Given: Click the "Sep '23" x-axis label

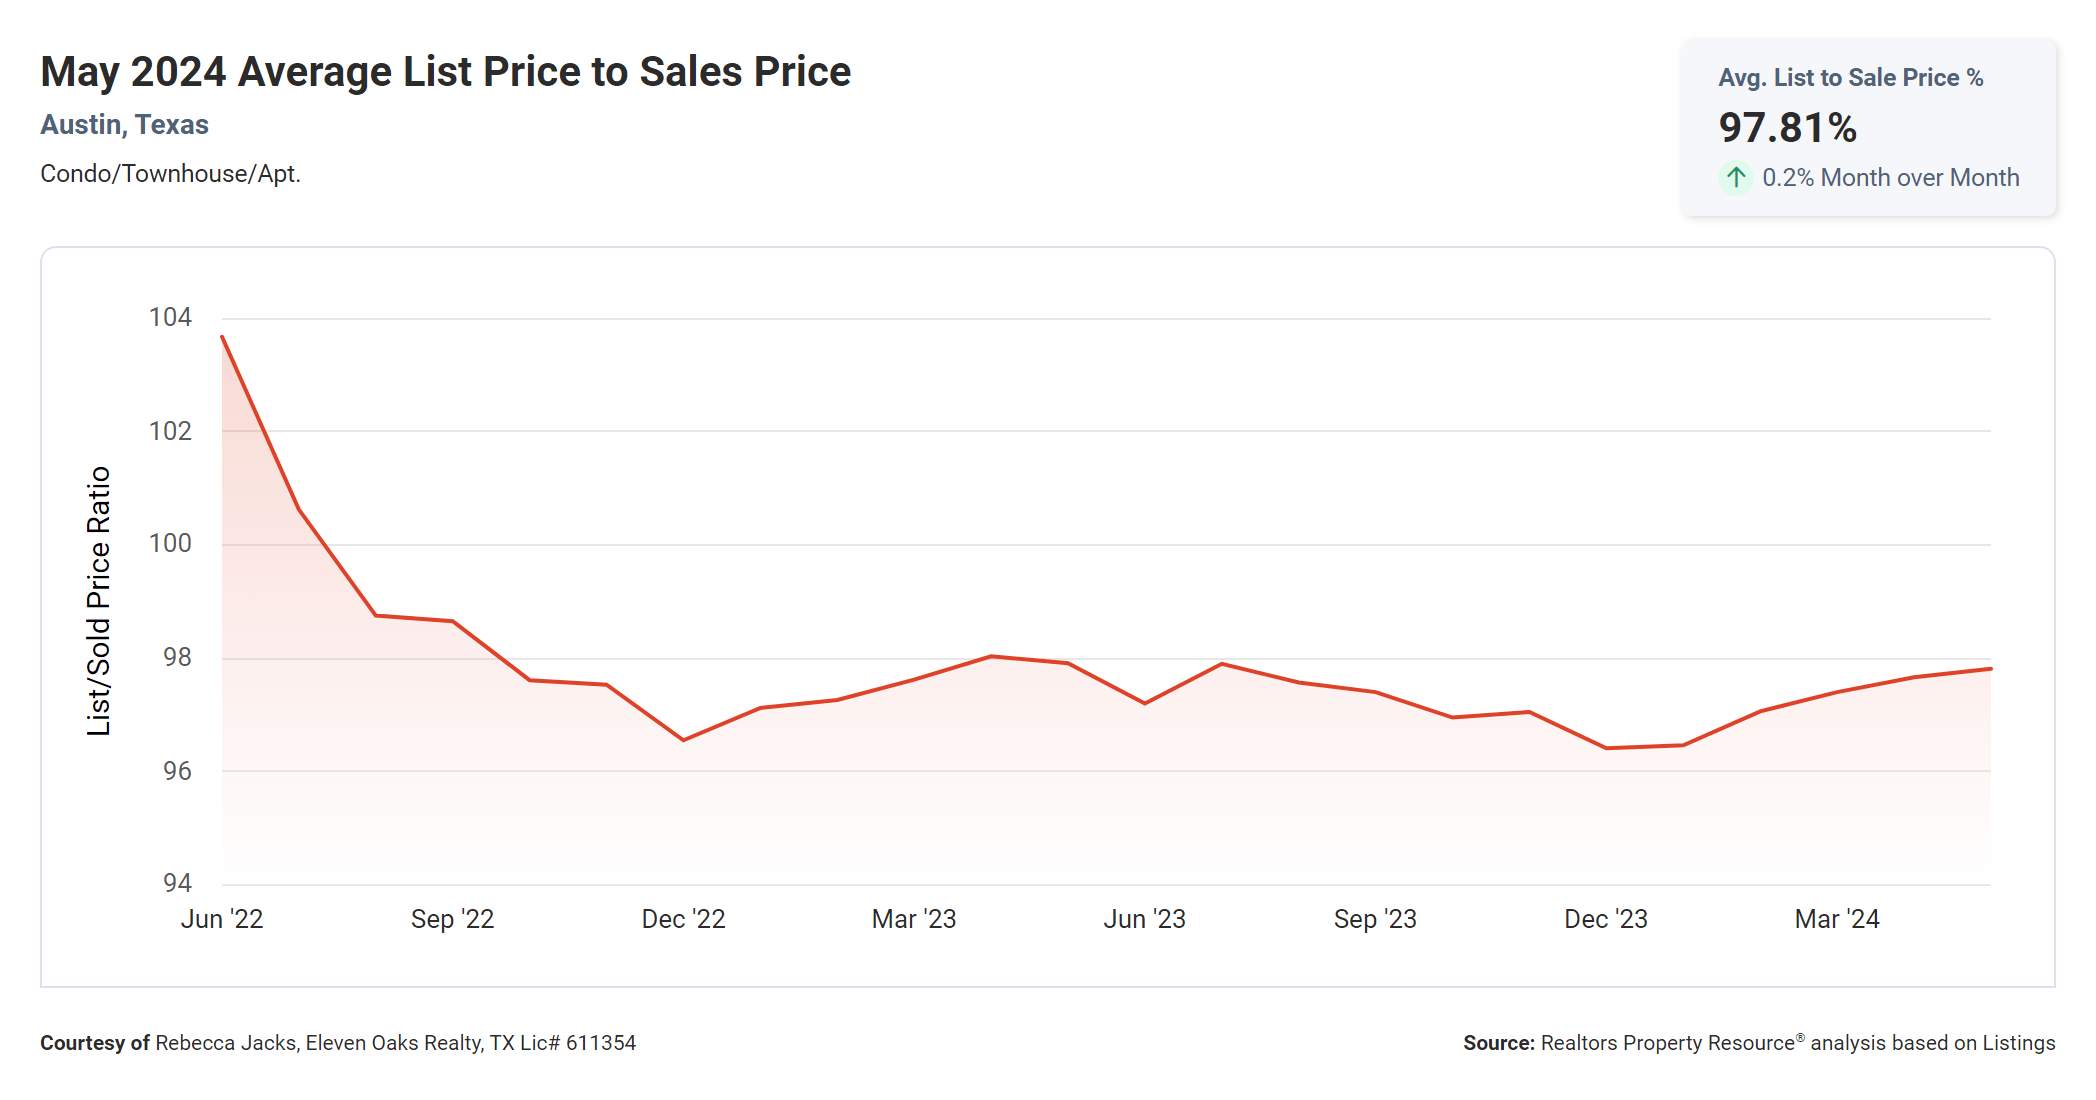Looking at the screenshot, I should (1375, 919).
